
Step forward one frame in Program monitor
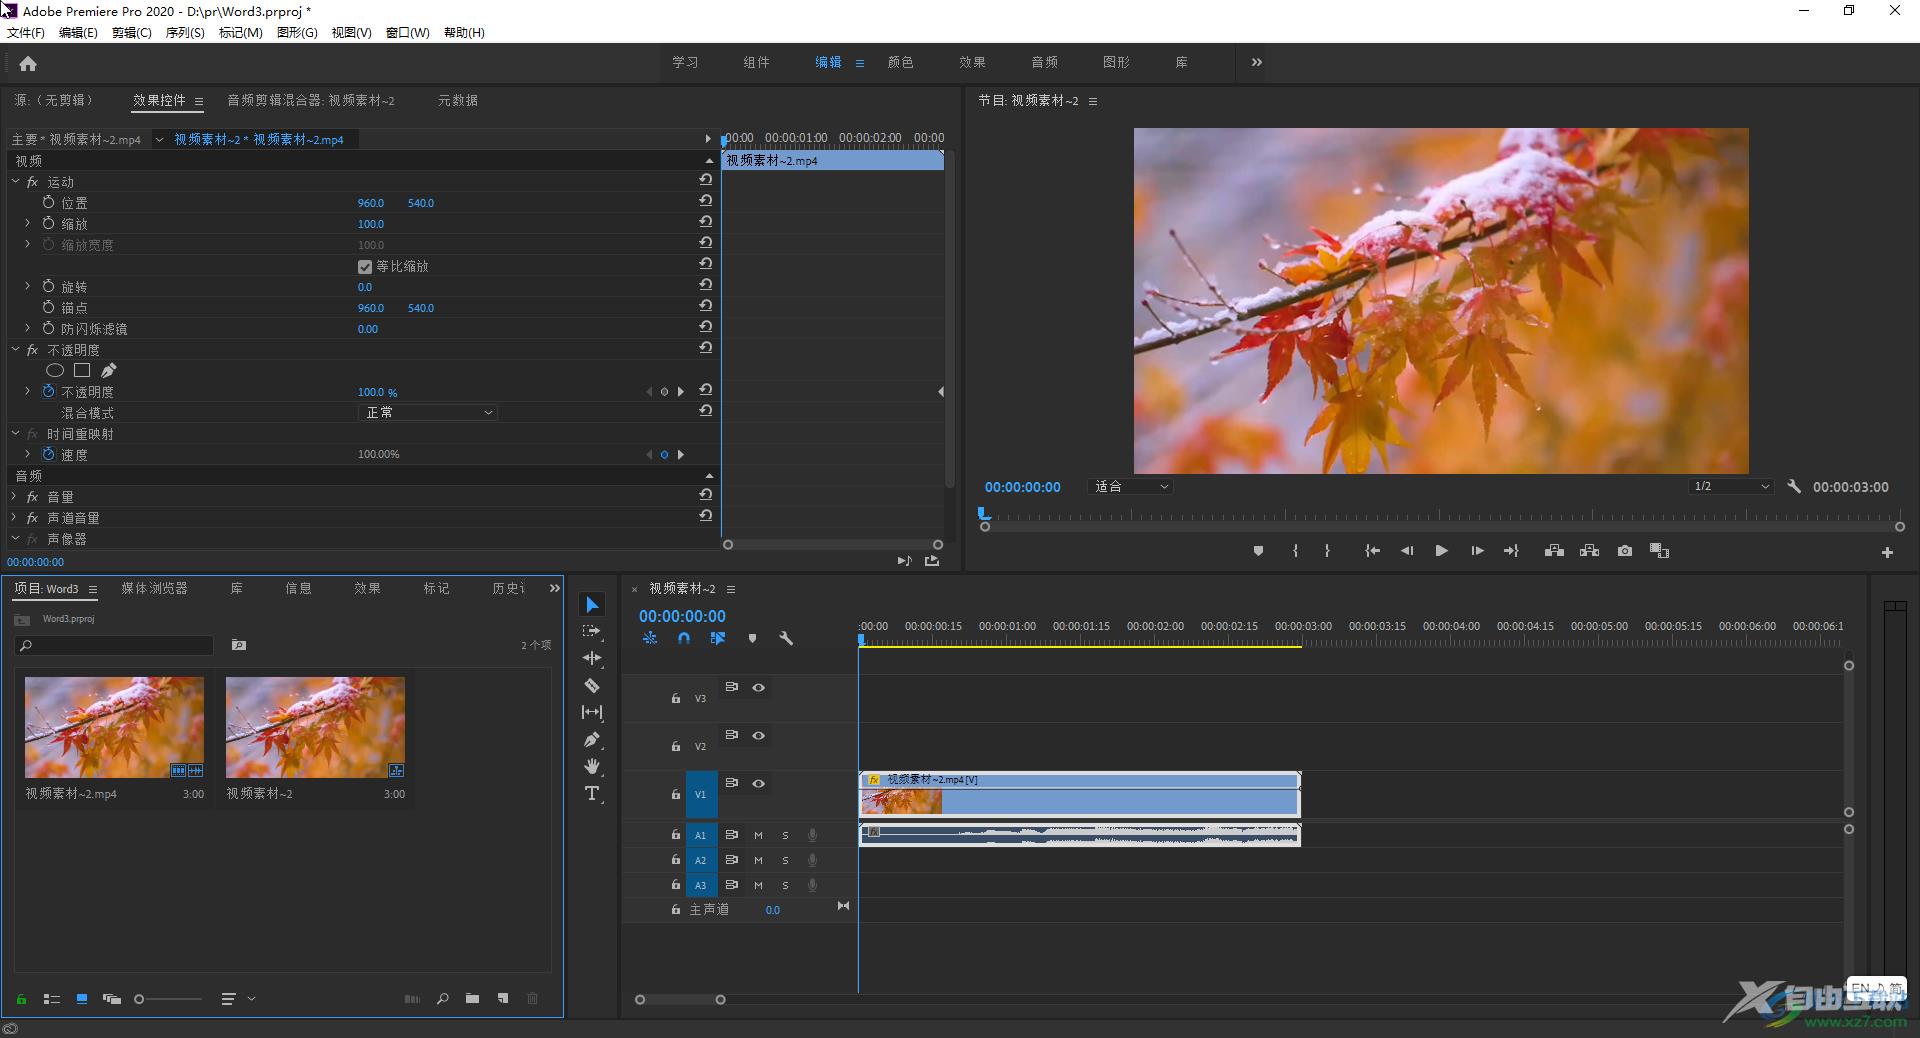(1477, 551)
